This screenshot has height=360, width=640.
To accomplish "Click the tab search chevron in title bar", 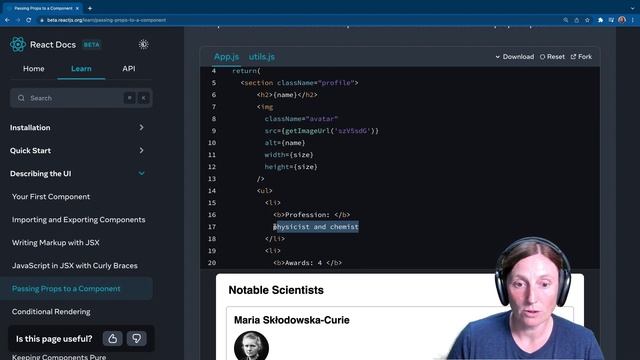I will point(632,8).
